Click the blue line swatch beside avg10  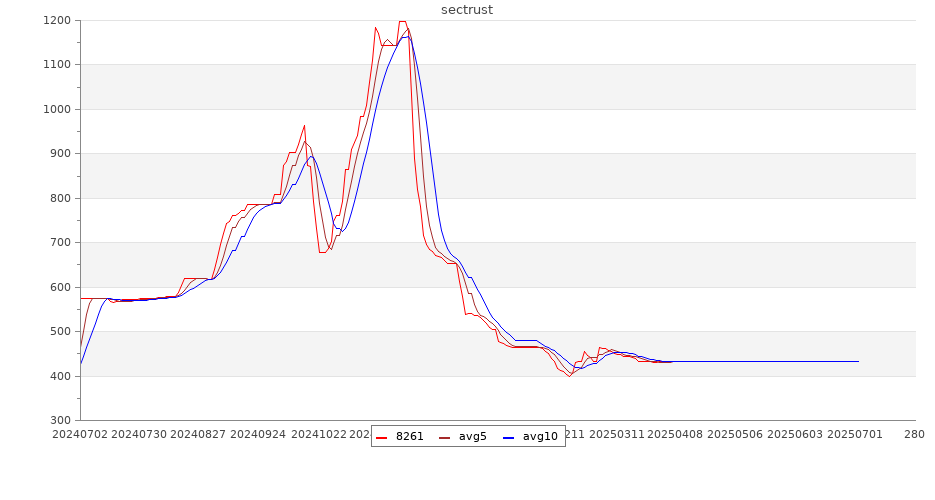coord(508,437)
